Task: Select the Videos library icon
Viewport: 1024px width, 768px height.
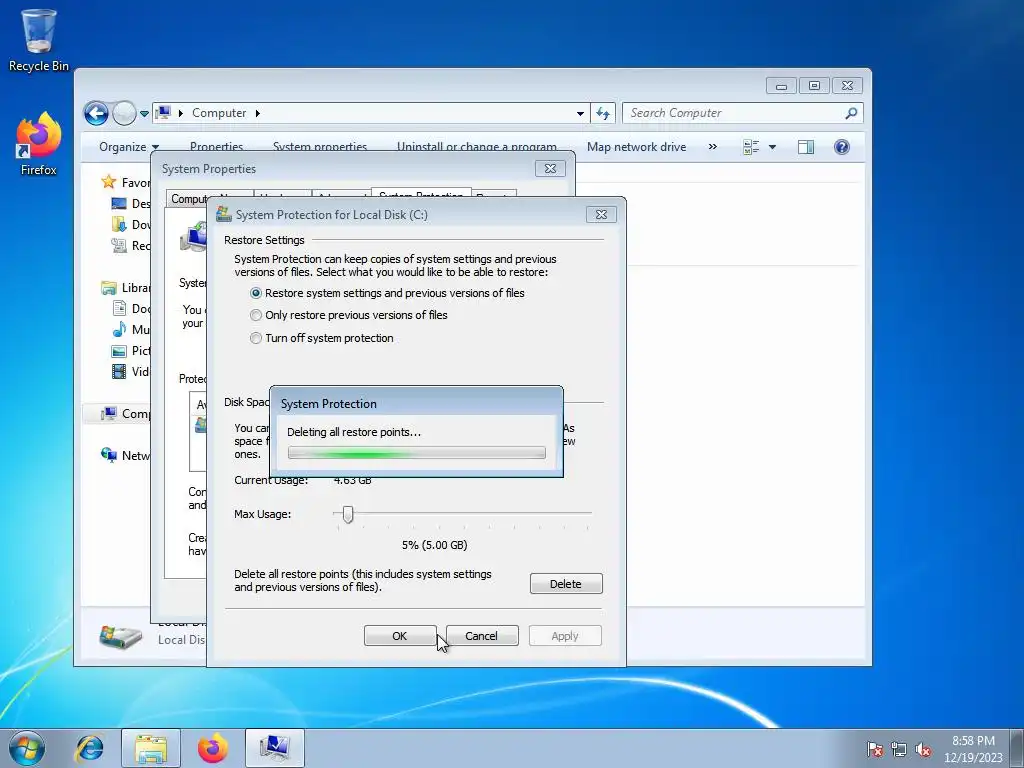Action: (x=119, y=372)
